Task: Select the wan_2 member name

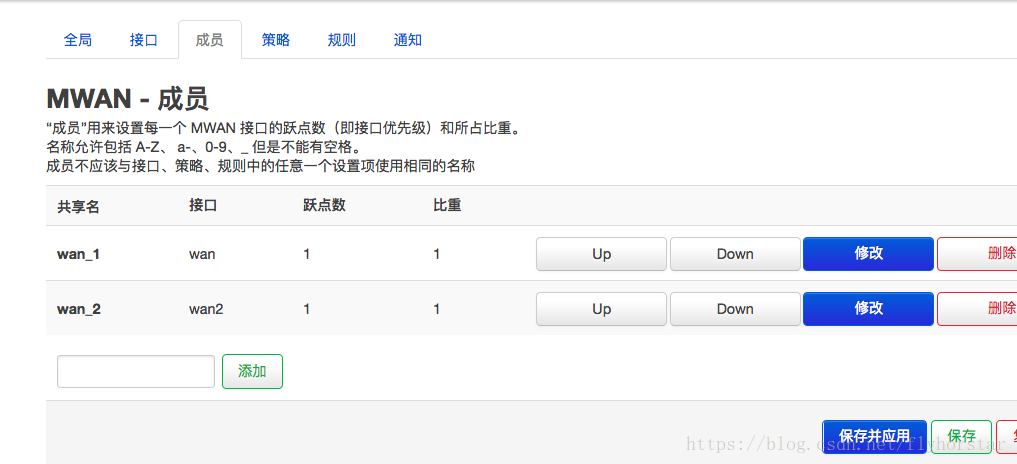Action: (x=78, y=310)
